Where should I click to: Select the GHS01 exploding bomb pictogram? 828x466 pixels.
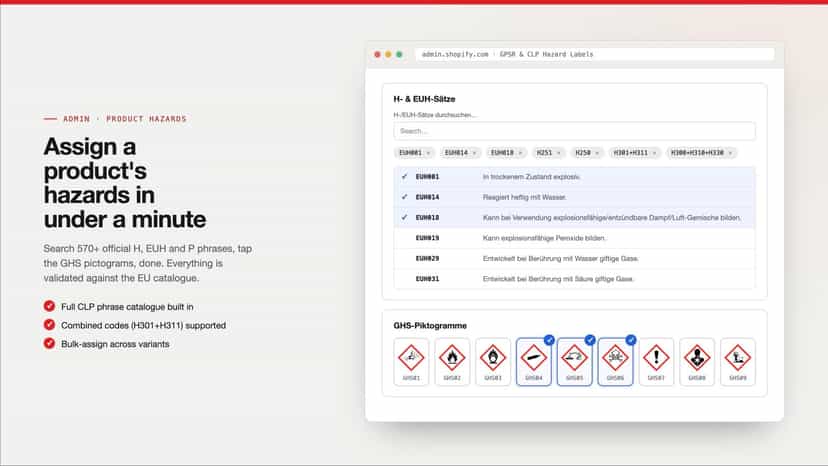click(x=411, y=362)
